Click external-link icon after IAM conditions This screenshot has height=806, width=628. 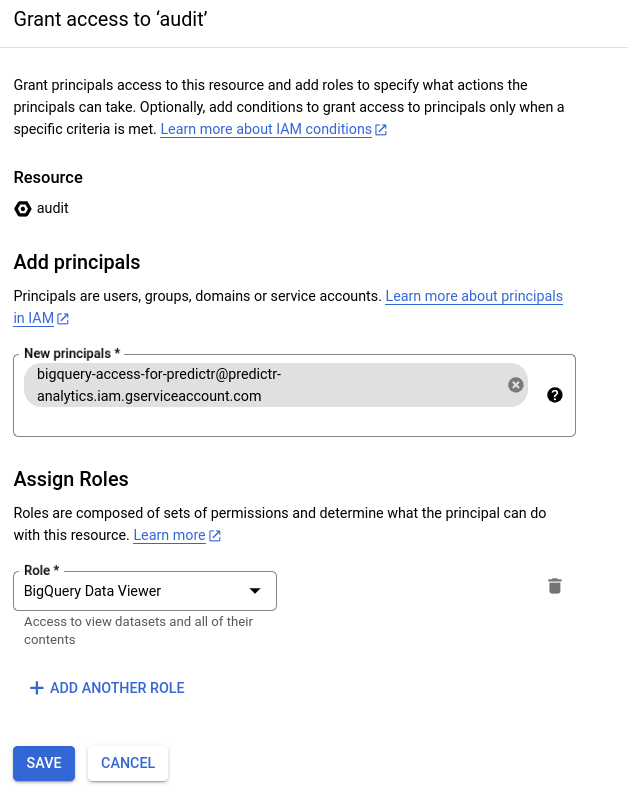click(381, 130)
